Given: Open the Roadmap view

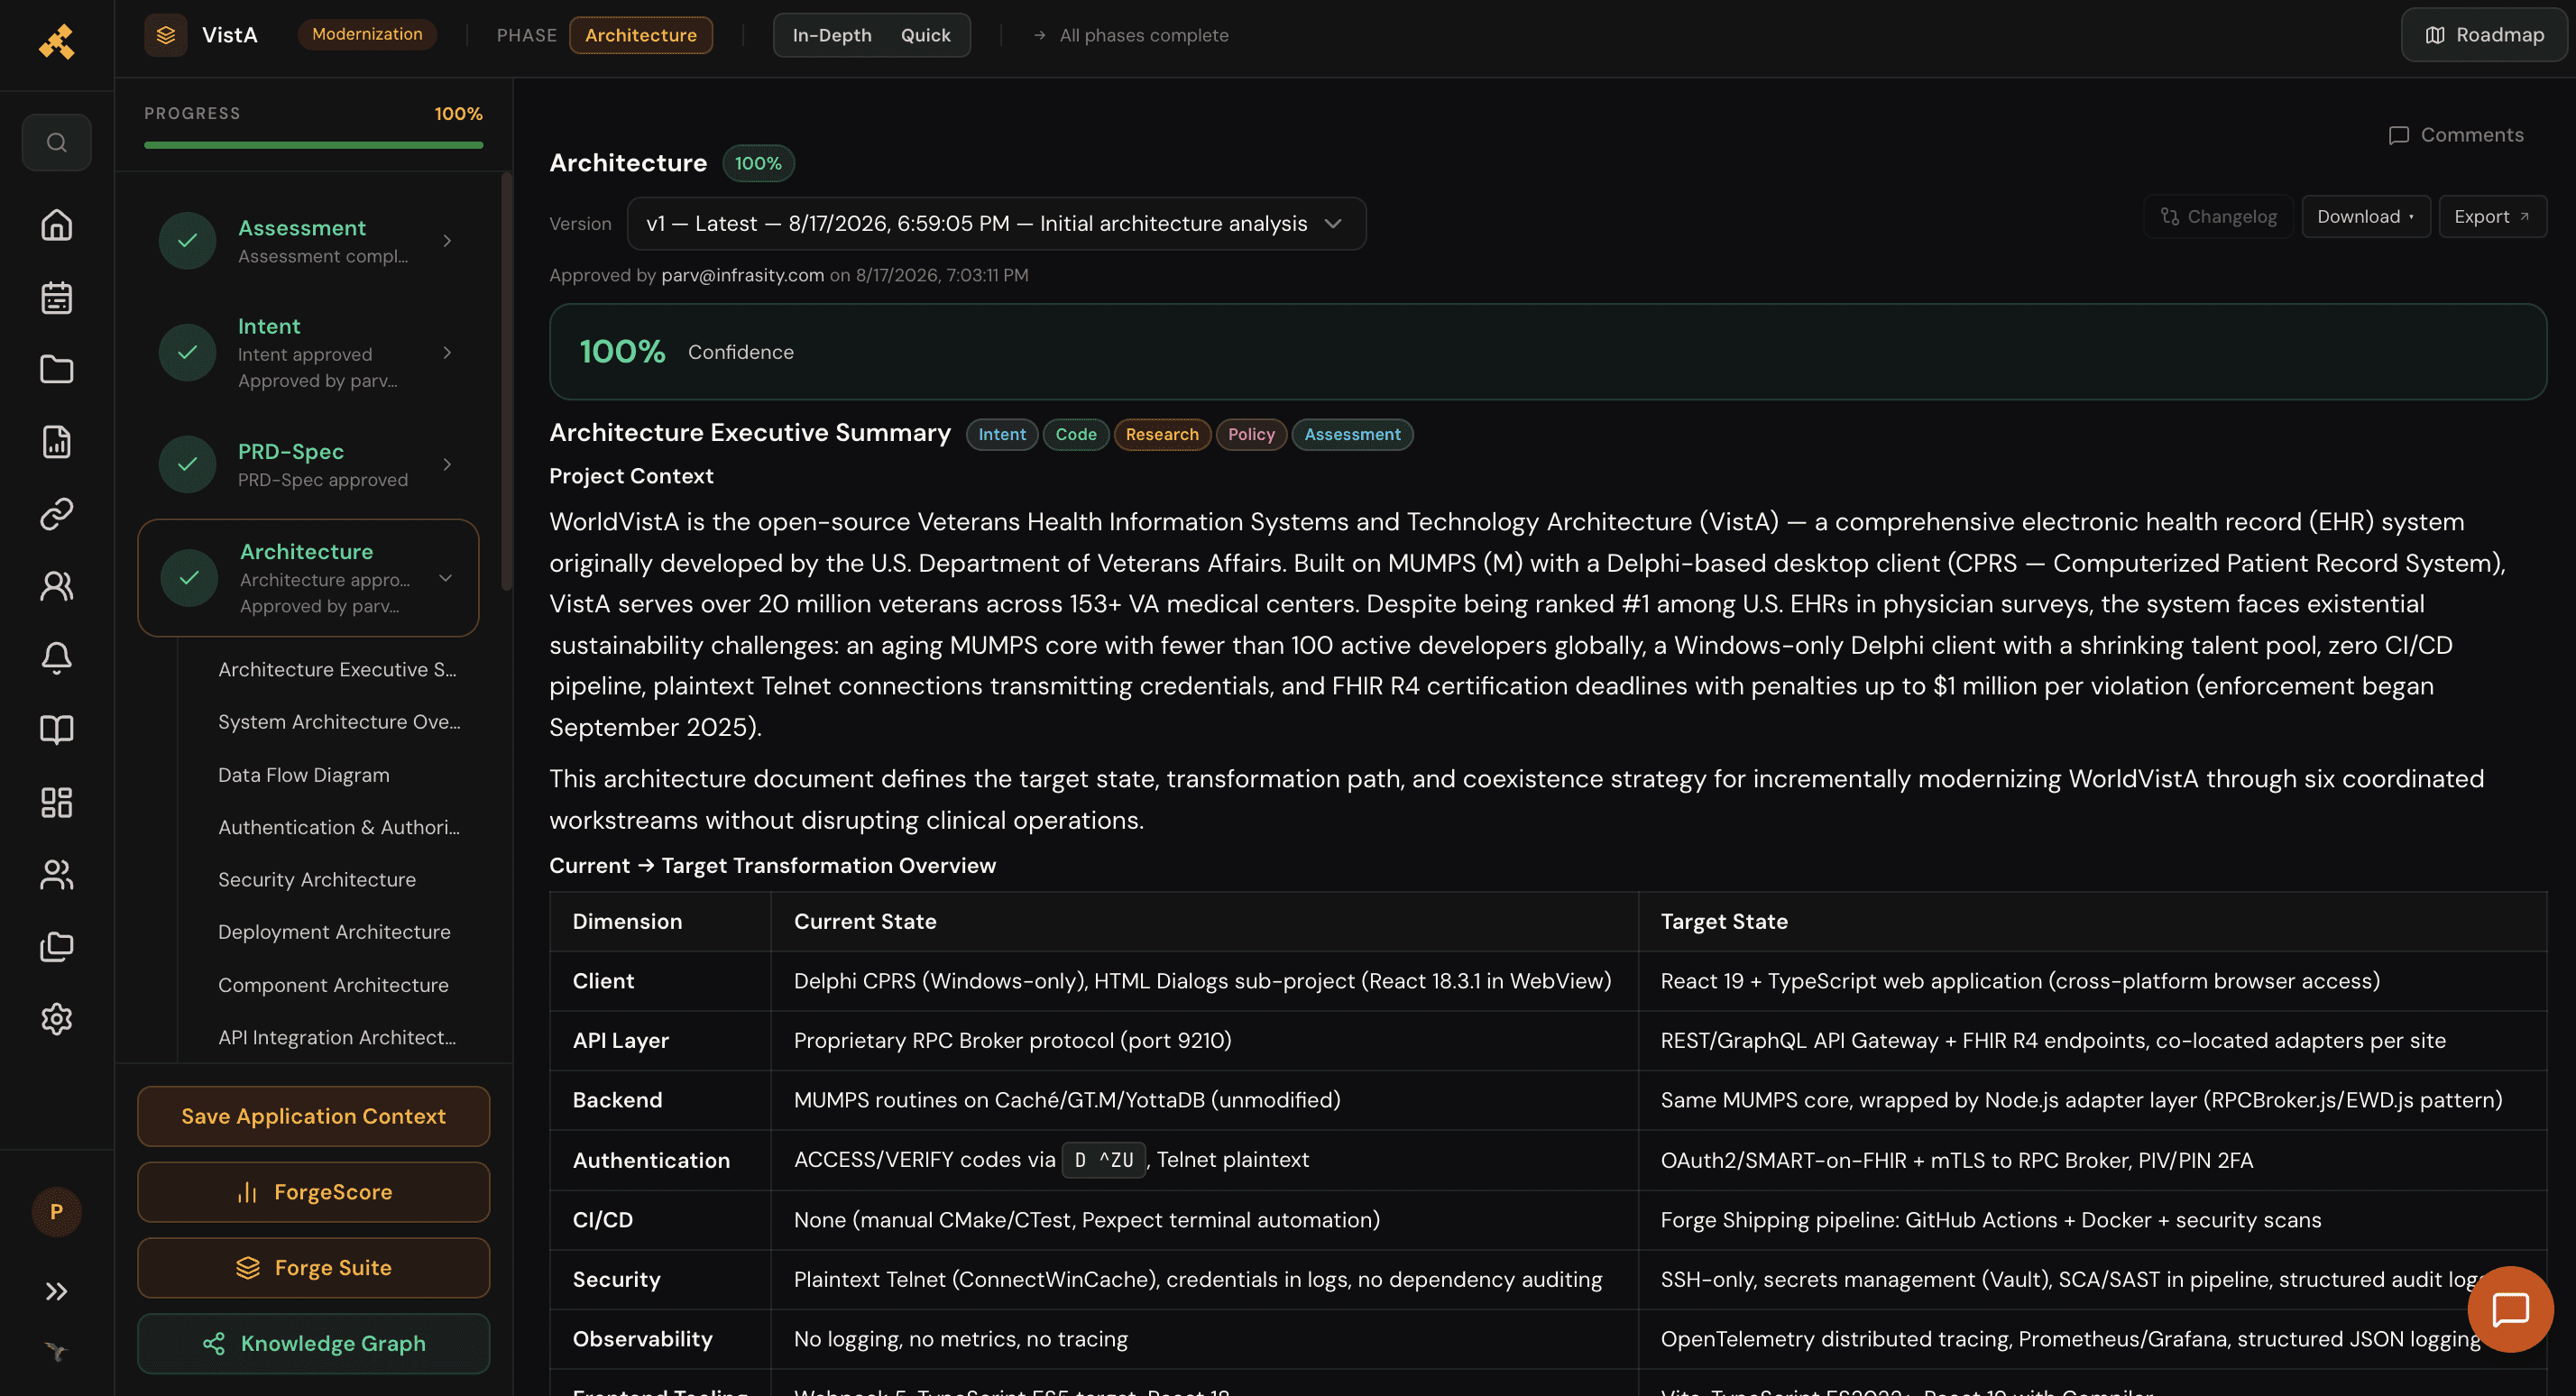Looking at the screenshot, I should point(2484,35).
